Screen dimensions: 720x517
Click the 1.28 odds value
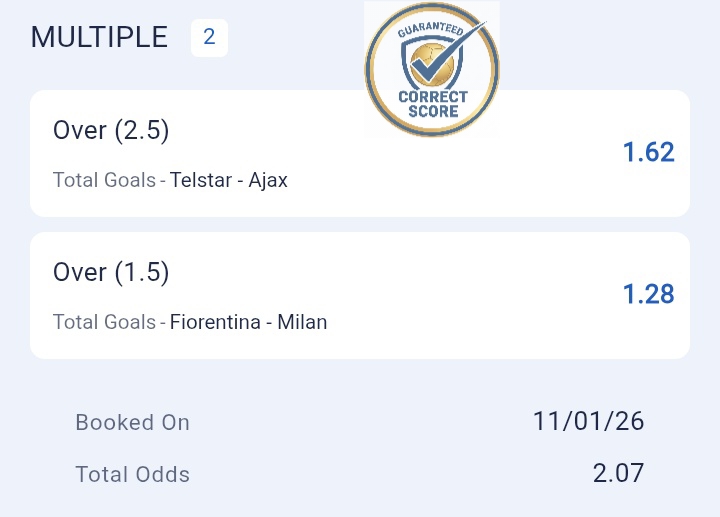(648, 294)
